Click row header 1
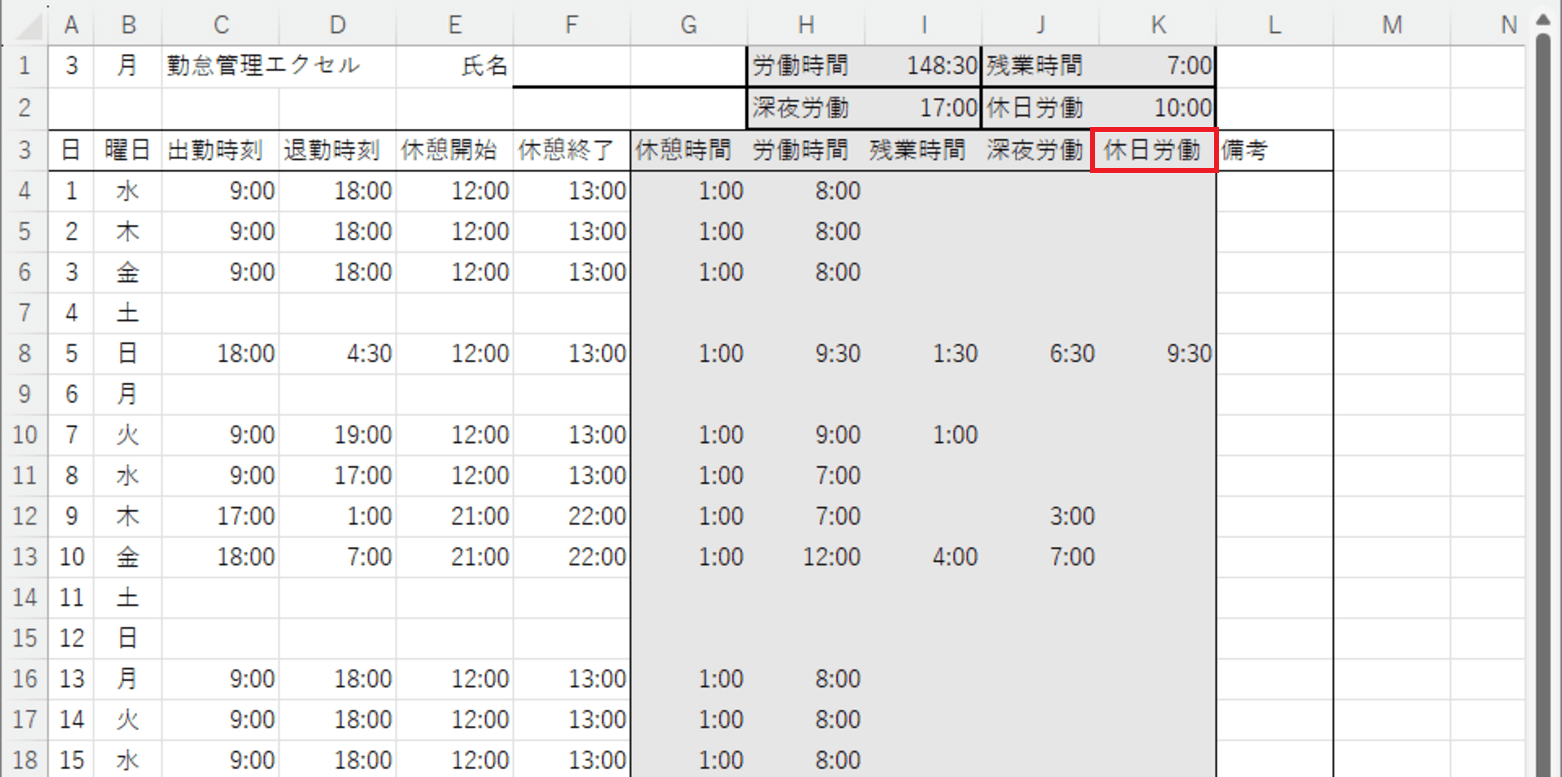The image size is (1562, 777). point(25,65)
